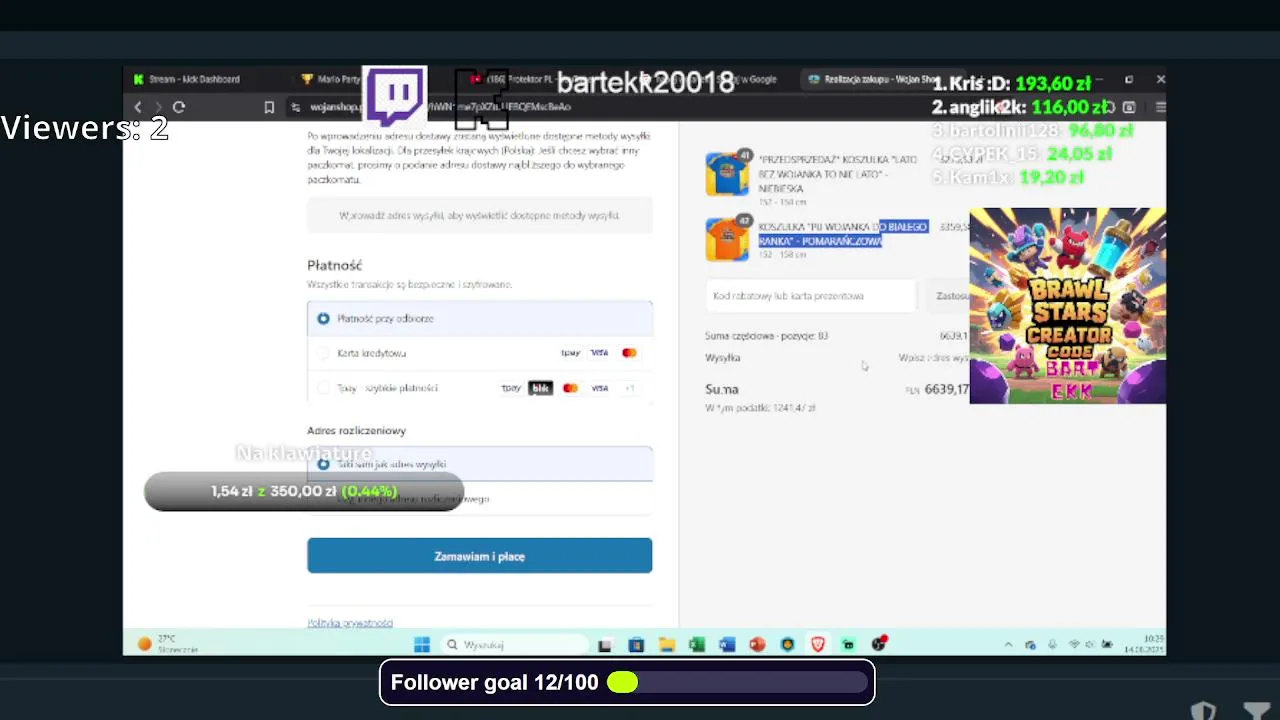Click the green app icon on the taskbar
Viewport: 1280px width, 720px height.
tap(848, 645)
